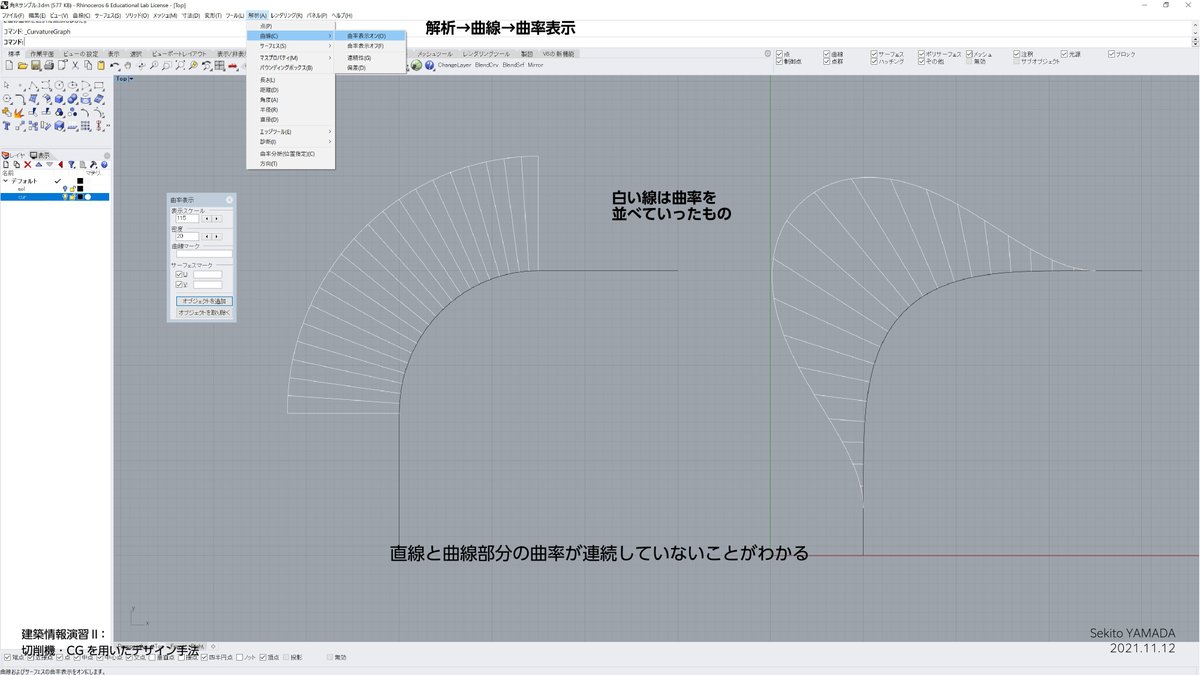Click the black color swatch of cur layer
1200x675 pixels.
(80, 197)
